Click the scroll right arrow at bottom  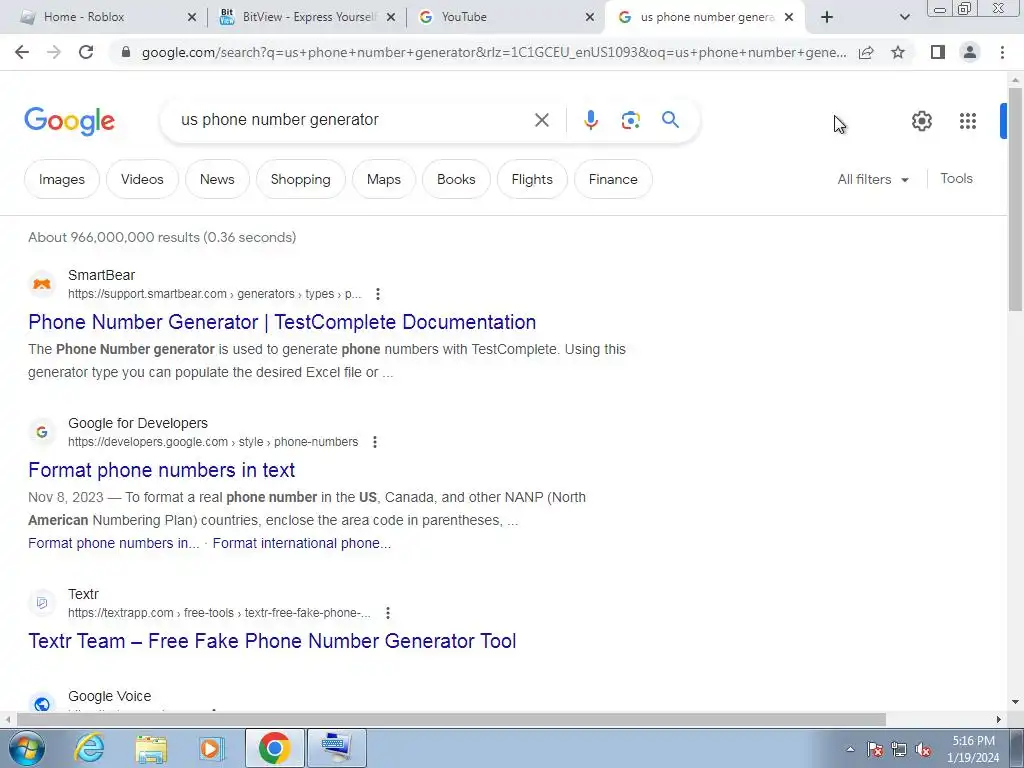(999, 719)
